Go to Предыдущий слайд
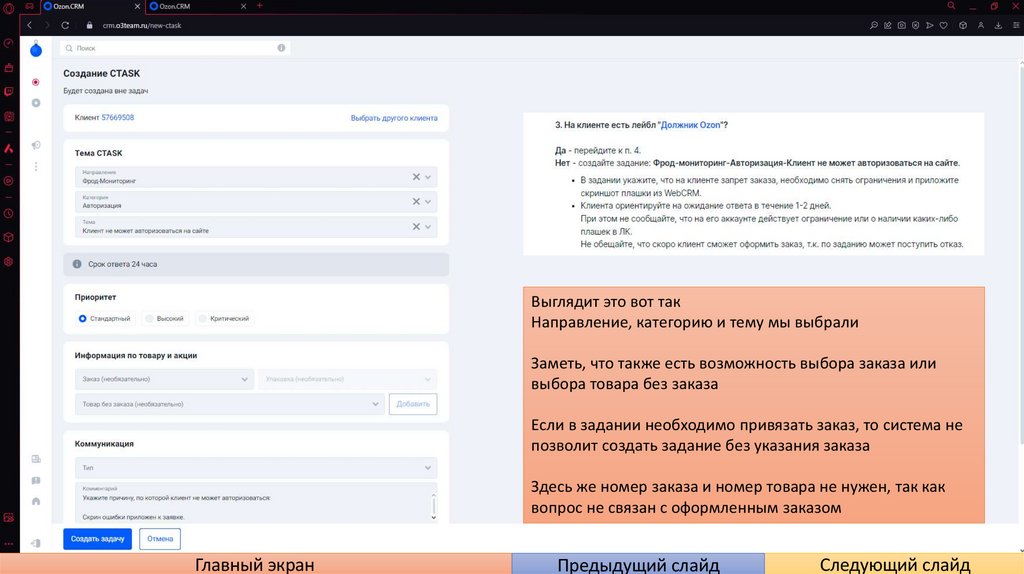 click(x=638, y=564)
